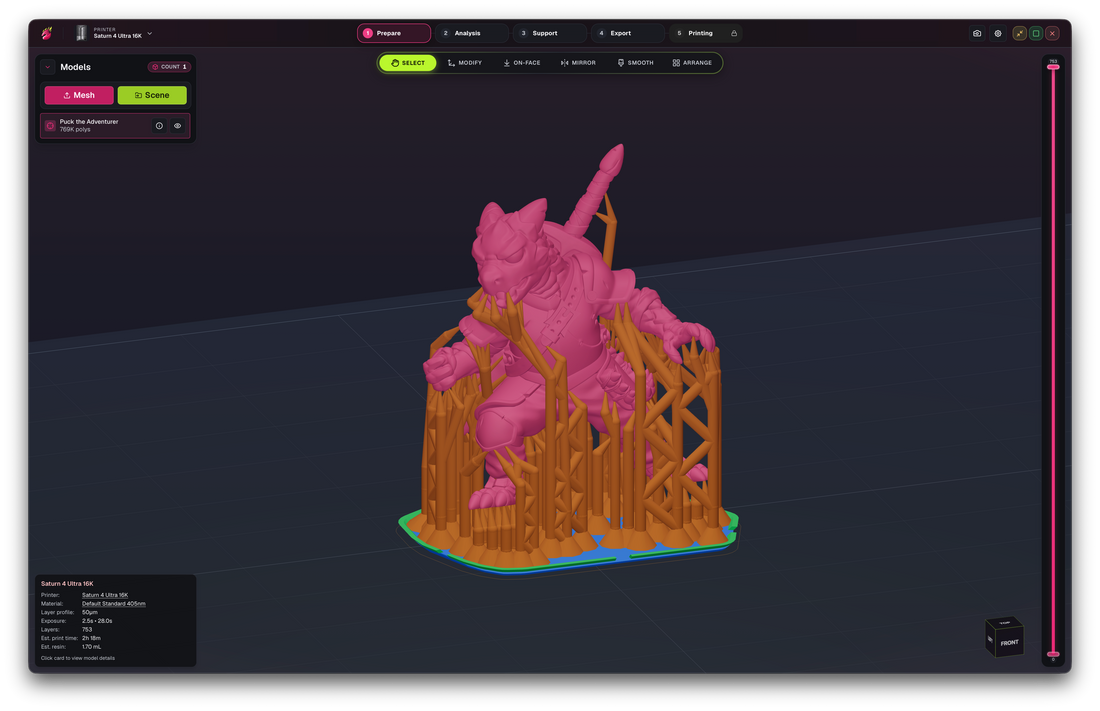The width and height of the screenshot is (1100, 711).
Task: Open the Printing step tab
Action: click(705, 33)
